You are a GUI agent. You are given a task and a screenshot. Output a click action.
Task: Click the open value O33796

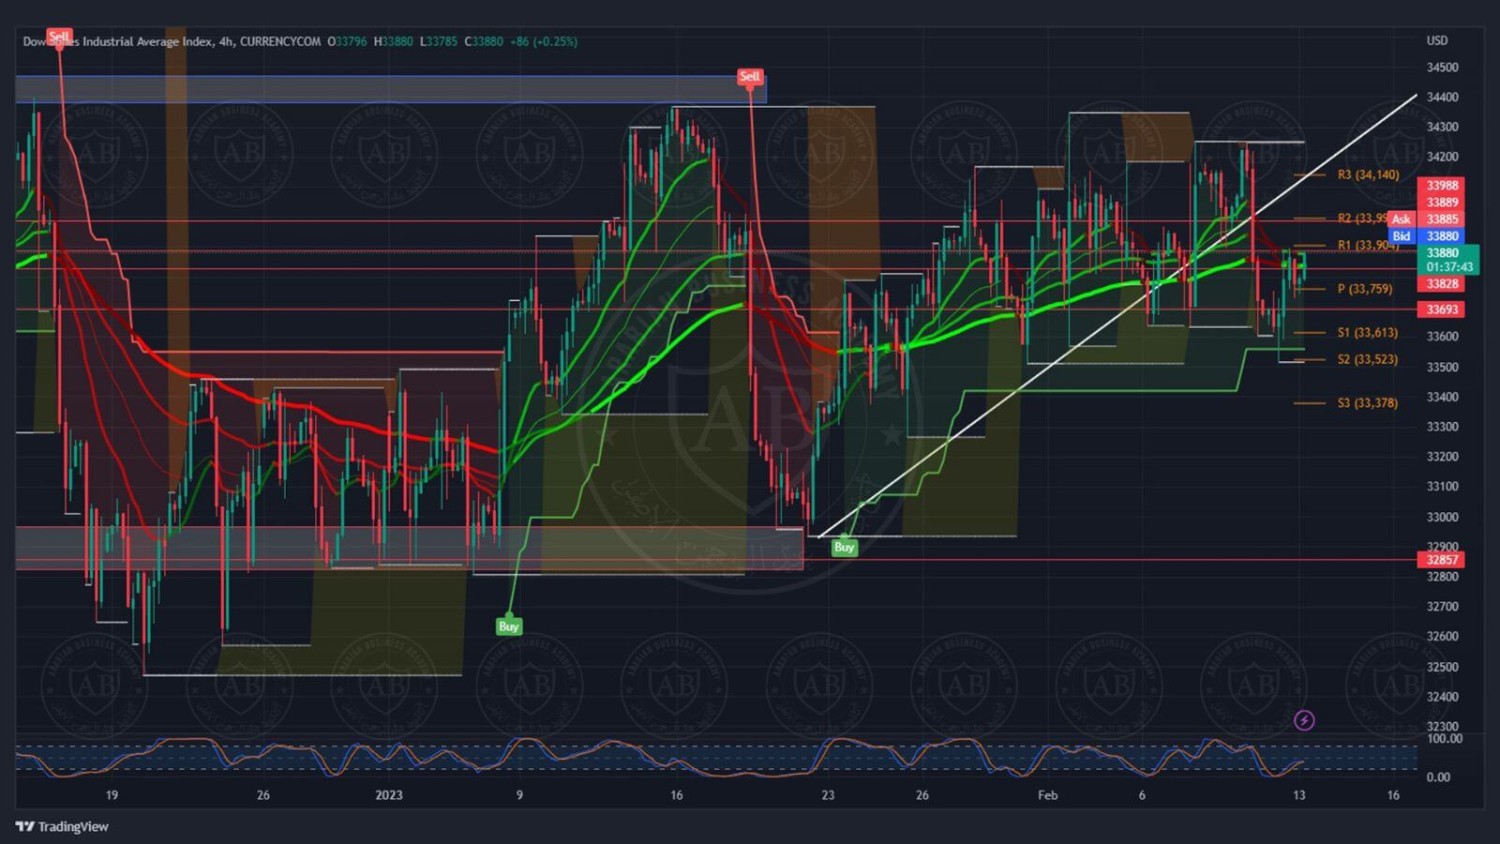[347, 41]
